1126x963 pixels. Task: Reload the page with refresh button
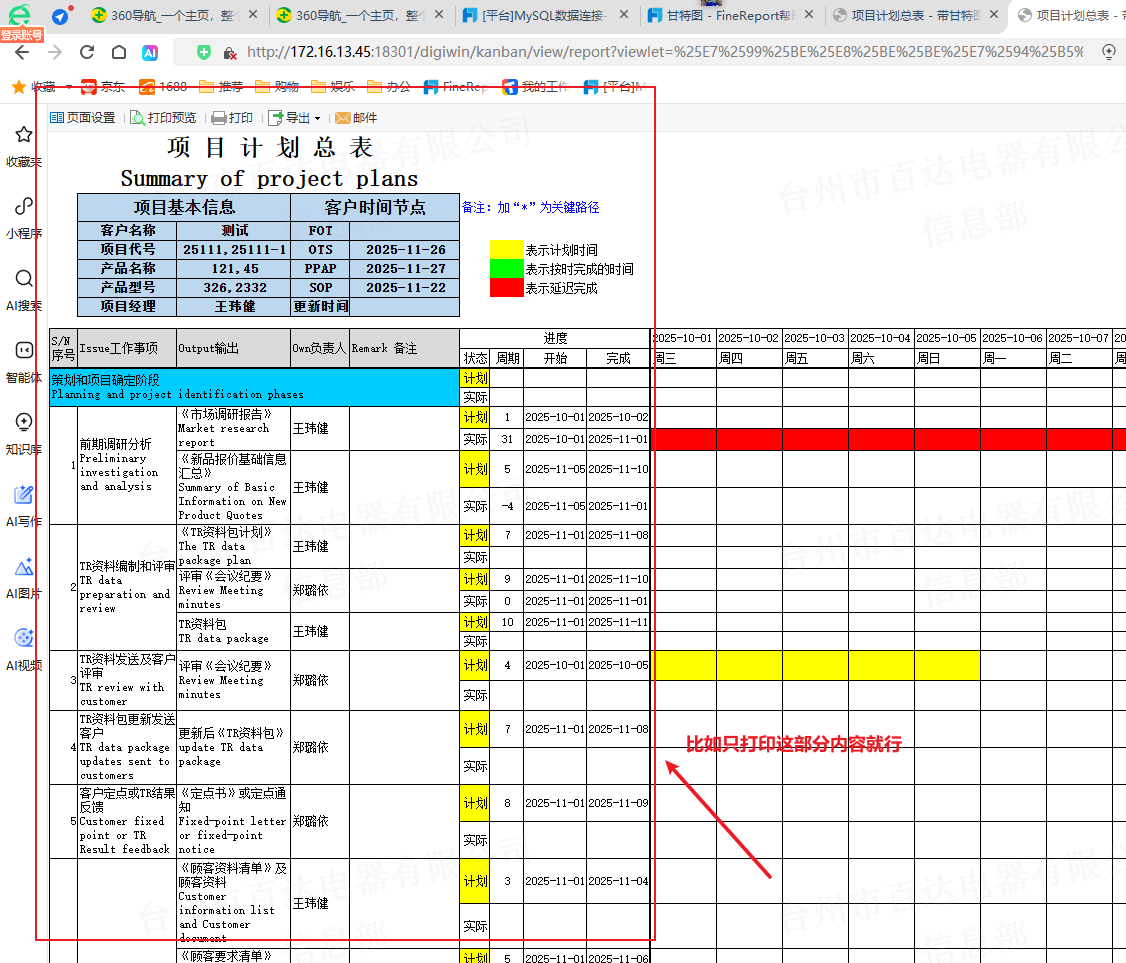click(87, 52)
